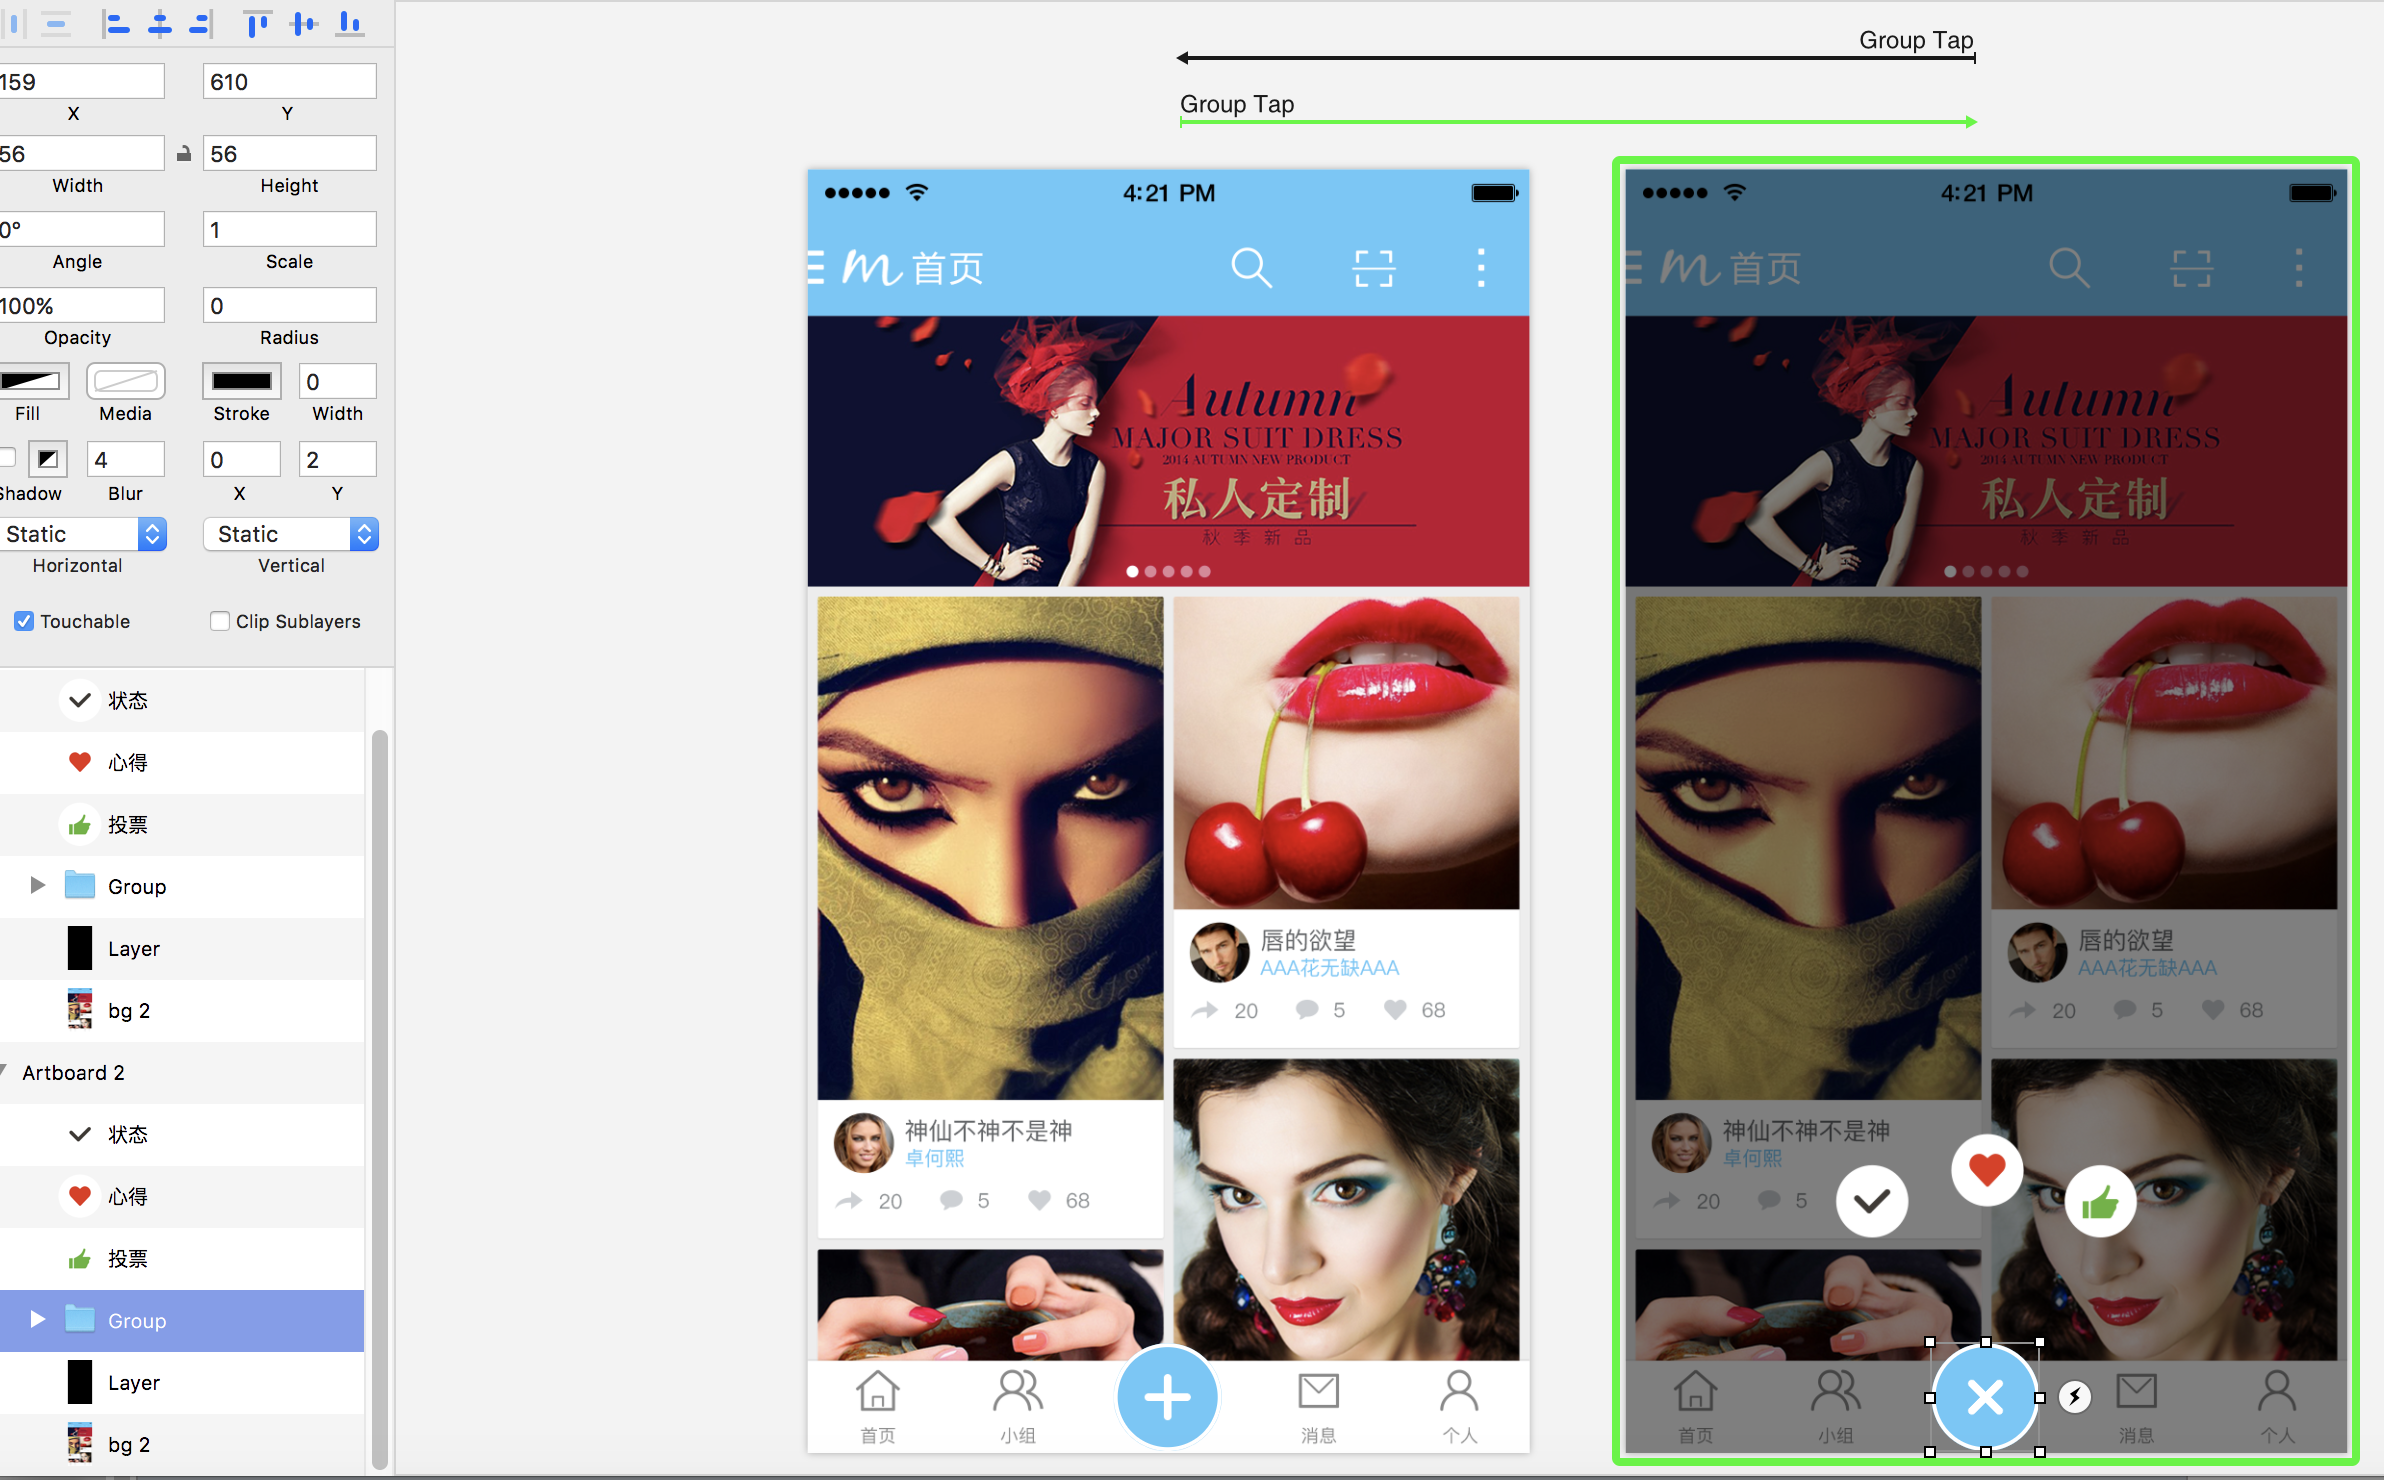Disable the Touchable checkbox
This screenshot has width=2384, height=1480.
point(24,621)
